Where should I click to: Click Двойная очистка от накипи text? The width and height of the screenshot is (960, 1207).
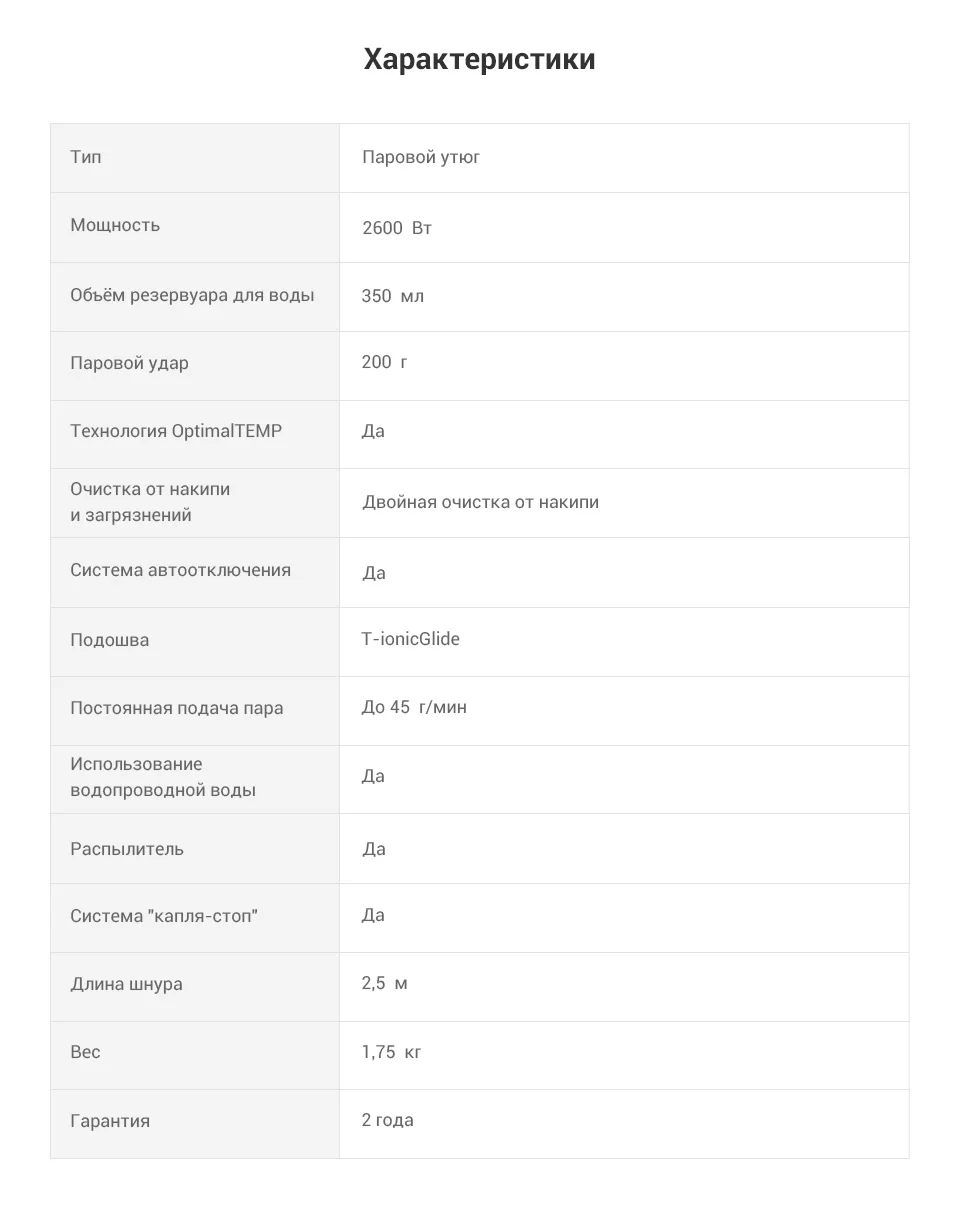(481, 502)
